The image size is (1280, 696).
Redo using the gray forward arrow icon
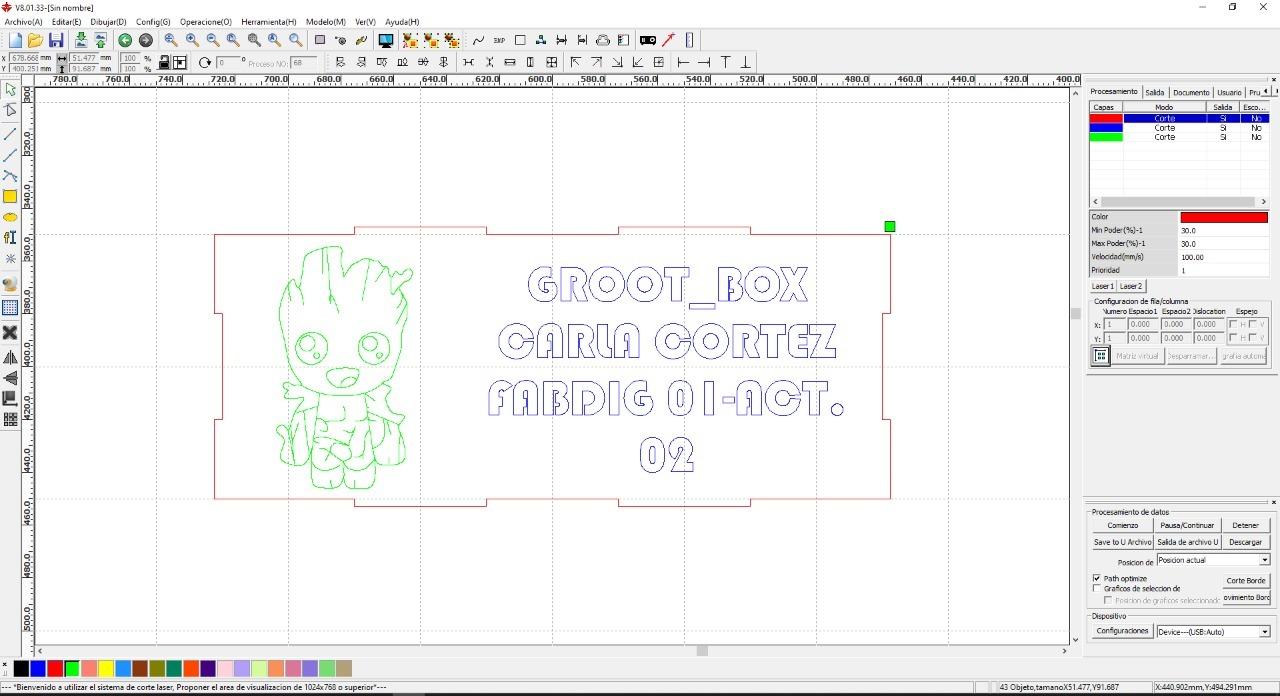click(145, 40)
